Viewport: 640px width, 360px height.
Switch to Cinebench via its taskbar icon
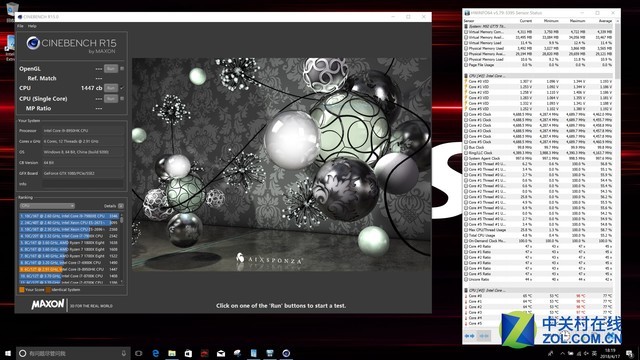click(286, 353)
